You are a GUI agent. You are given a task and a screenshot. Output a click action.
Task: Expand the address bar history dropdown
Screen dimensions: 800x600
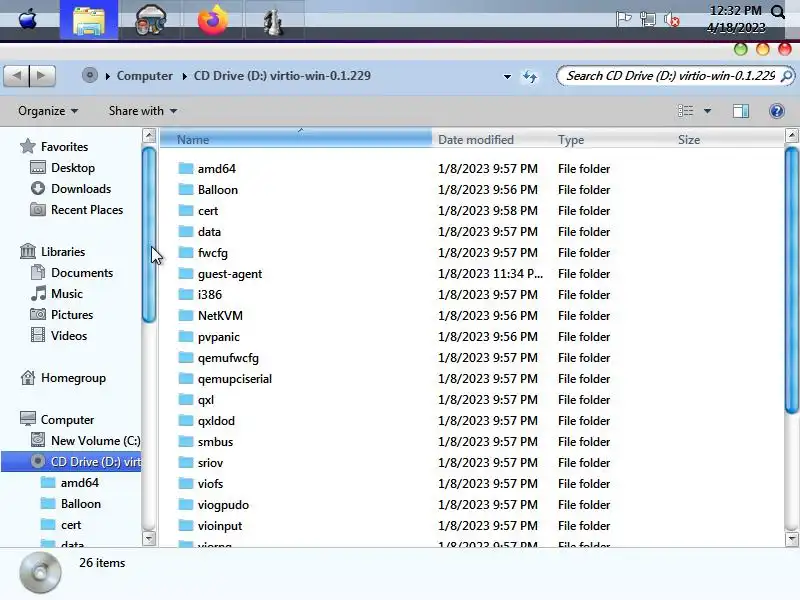tap(507, 77)
